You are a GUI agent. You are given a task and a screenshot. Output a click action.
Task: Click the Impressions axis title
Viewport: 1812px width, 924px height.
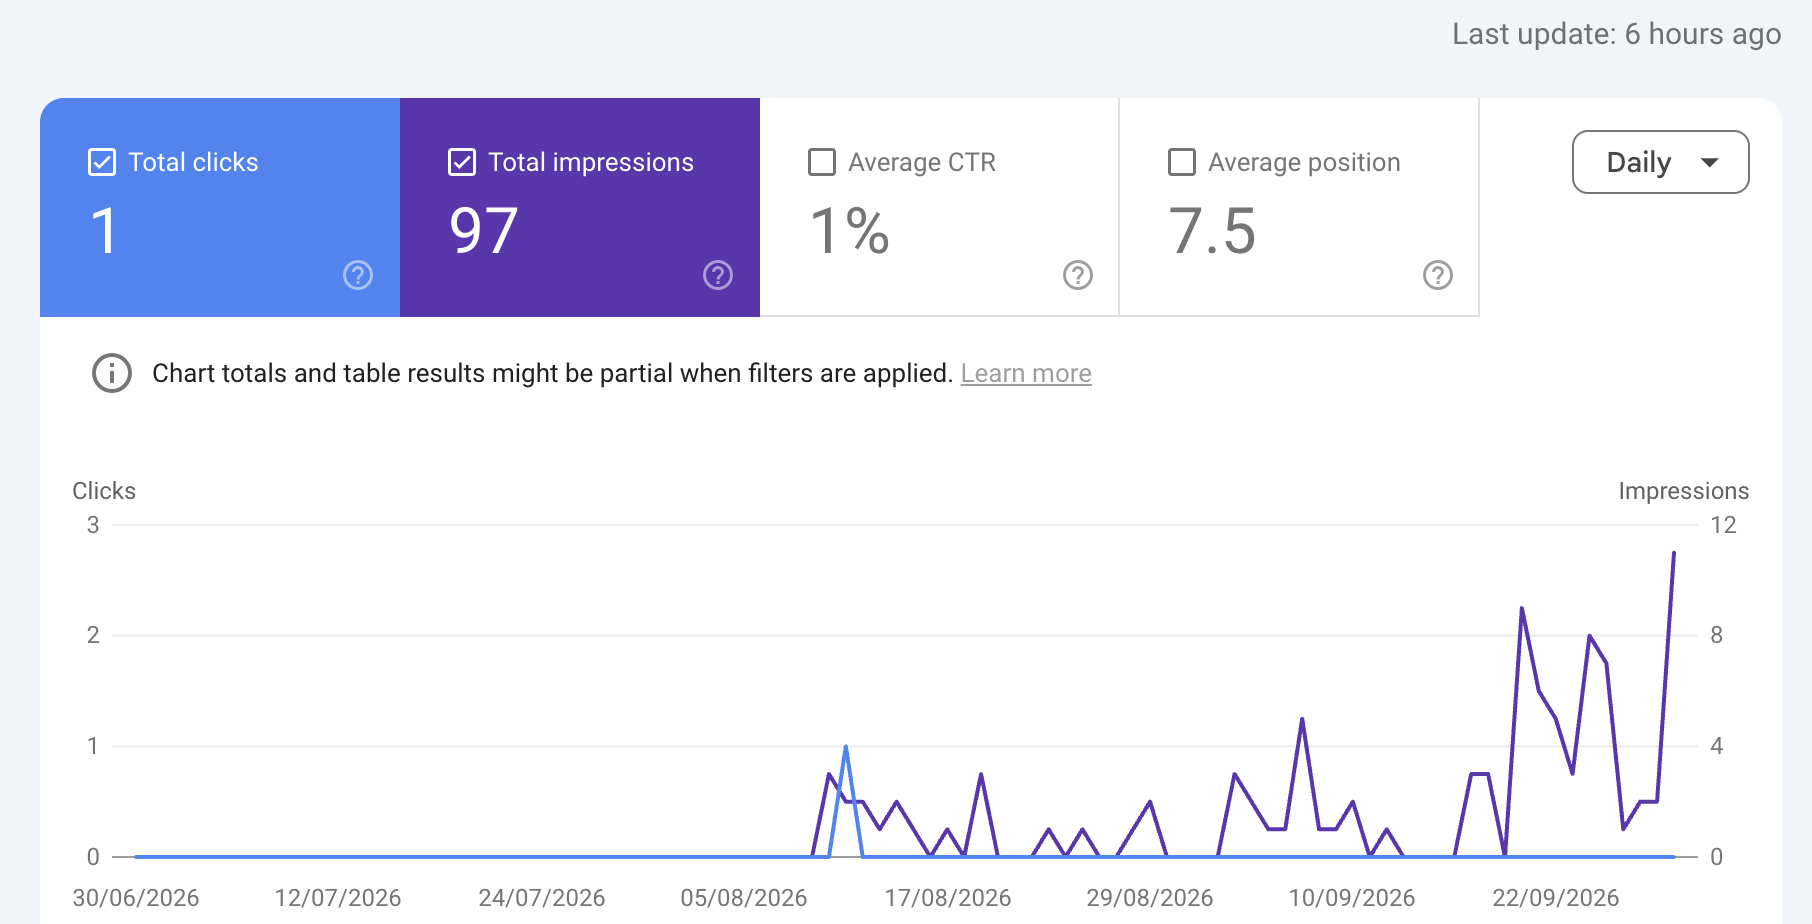(x=1684, y=491)
